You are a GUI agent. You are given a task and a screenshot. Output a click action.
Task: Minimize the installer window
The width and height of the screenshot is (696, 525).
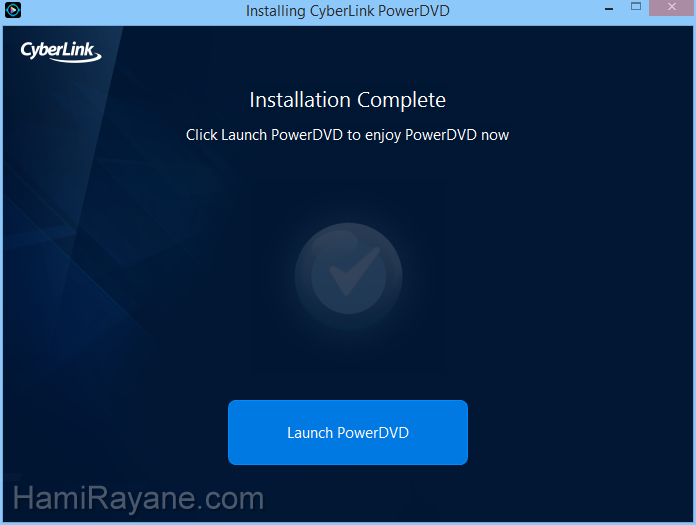(609, 8)
